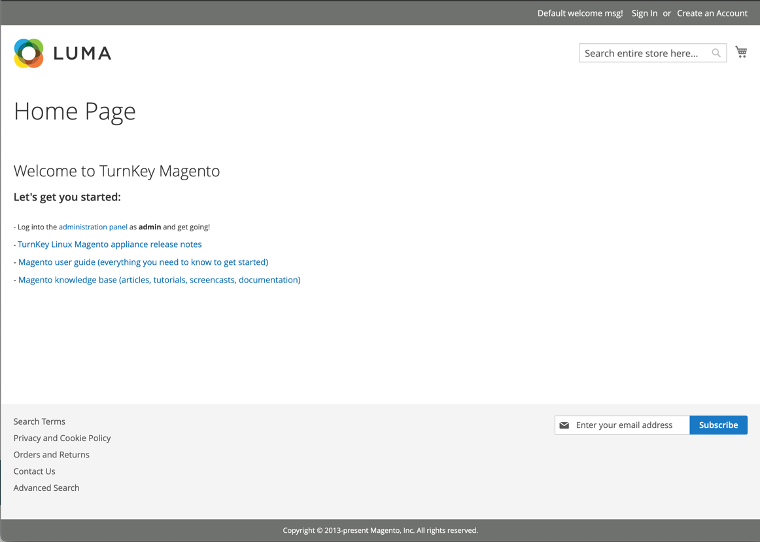The image size is (760, 542).
Task: Open the Contact Us link
Action: [x=34, y=471]
